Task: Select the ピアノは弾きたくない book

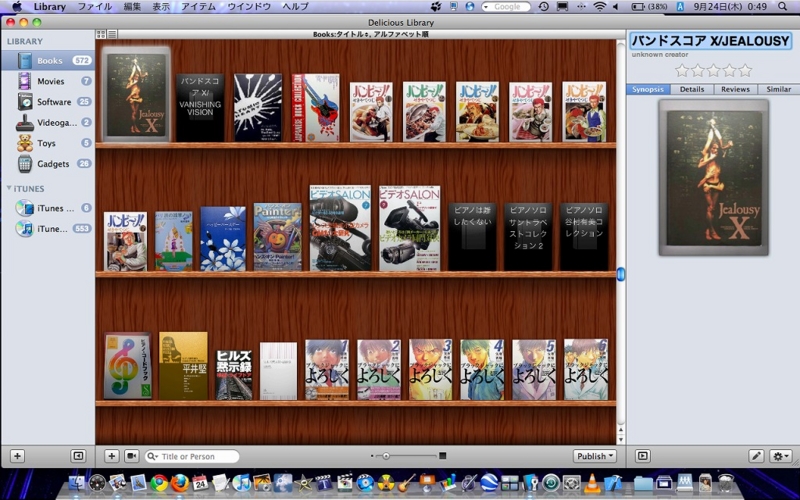Action: (472, 237)
